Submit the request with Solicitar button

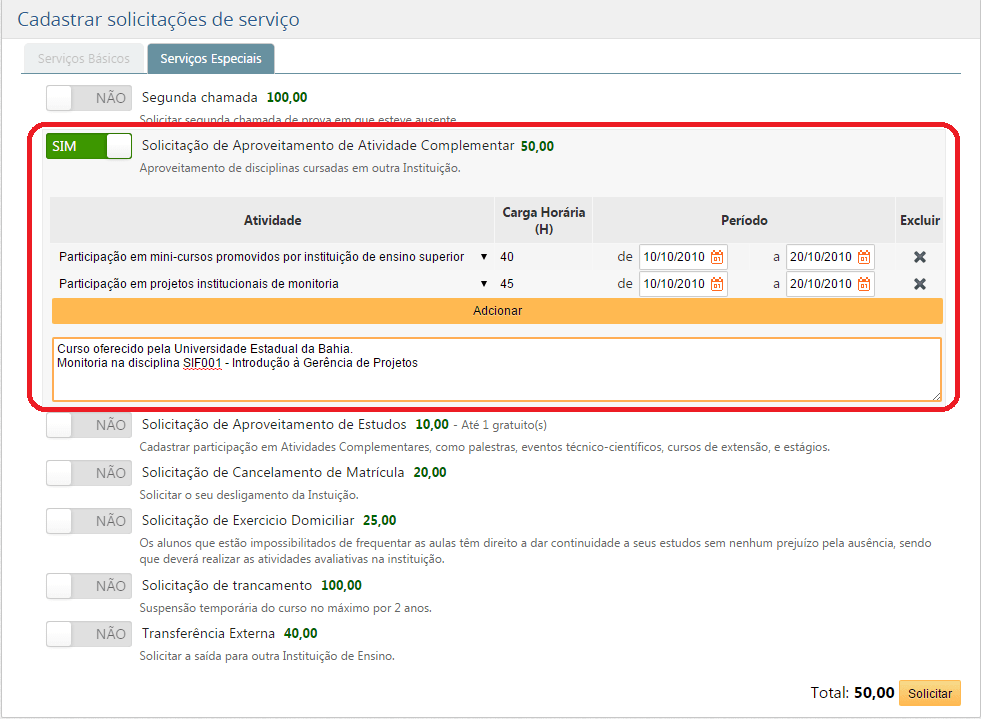[930, 693]
